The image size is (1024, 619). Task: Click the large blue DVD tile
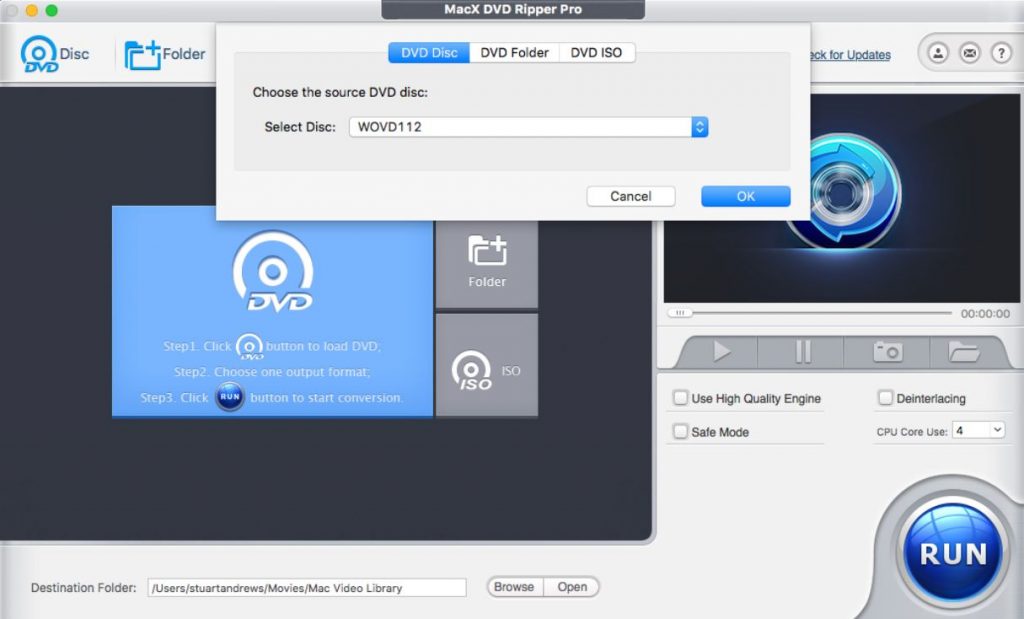(x=272, y=312)
